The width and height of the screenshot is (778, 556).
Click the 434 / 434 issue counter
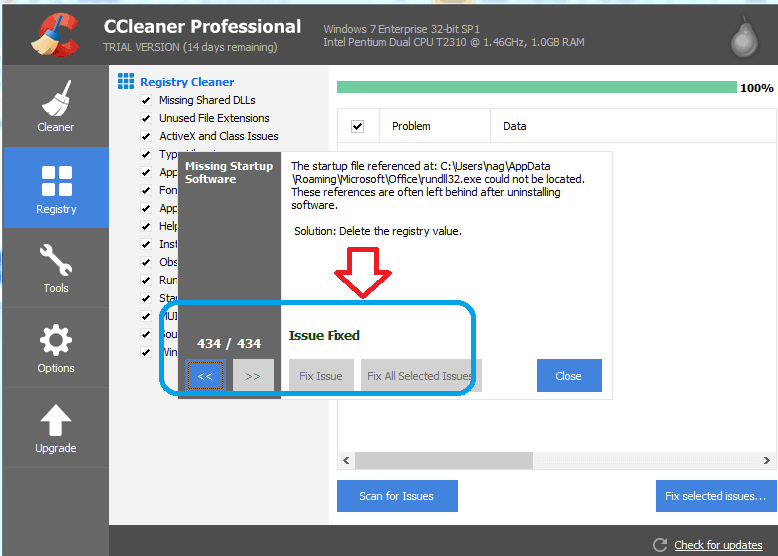(229, 343)
